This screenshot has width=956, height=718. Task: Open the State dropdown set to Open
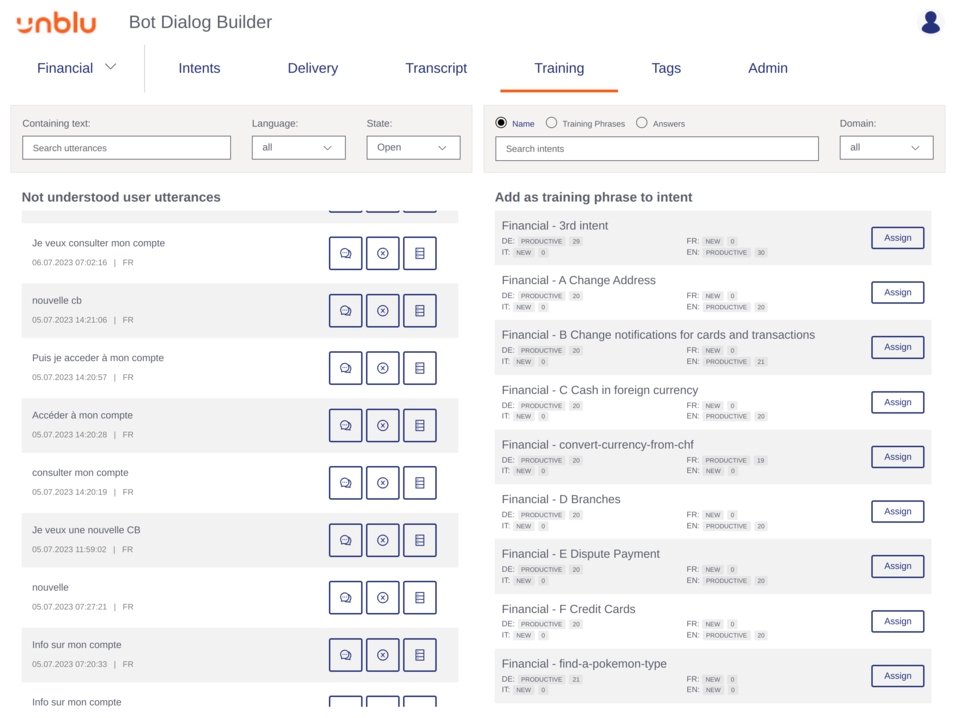pos(413,148)
